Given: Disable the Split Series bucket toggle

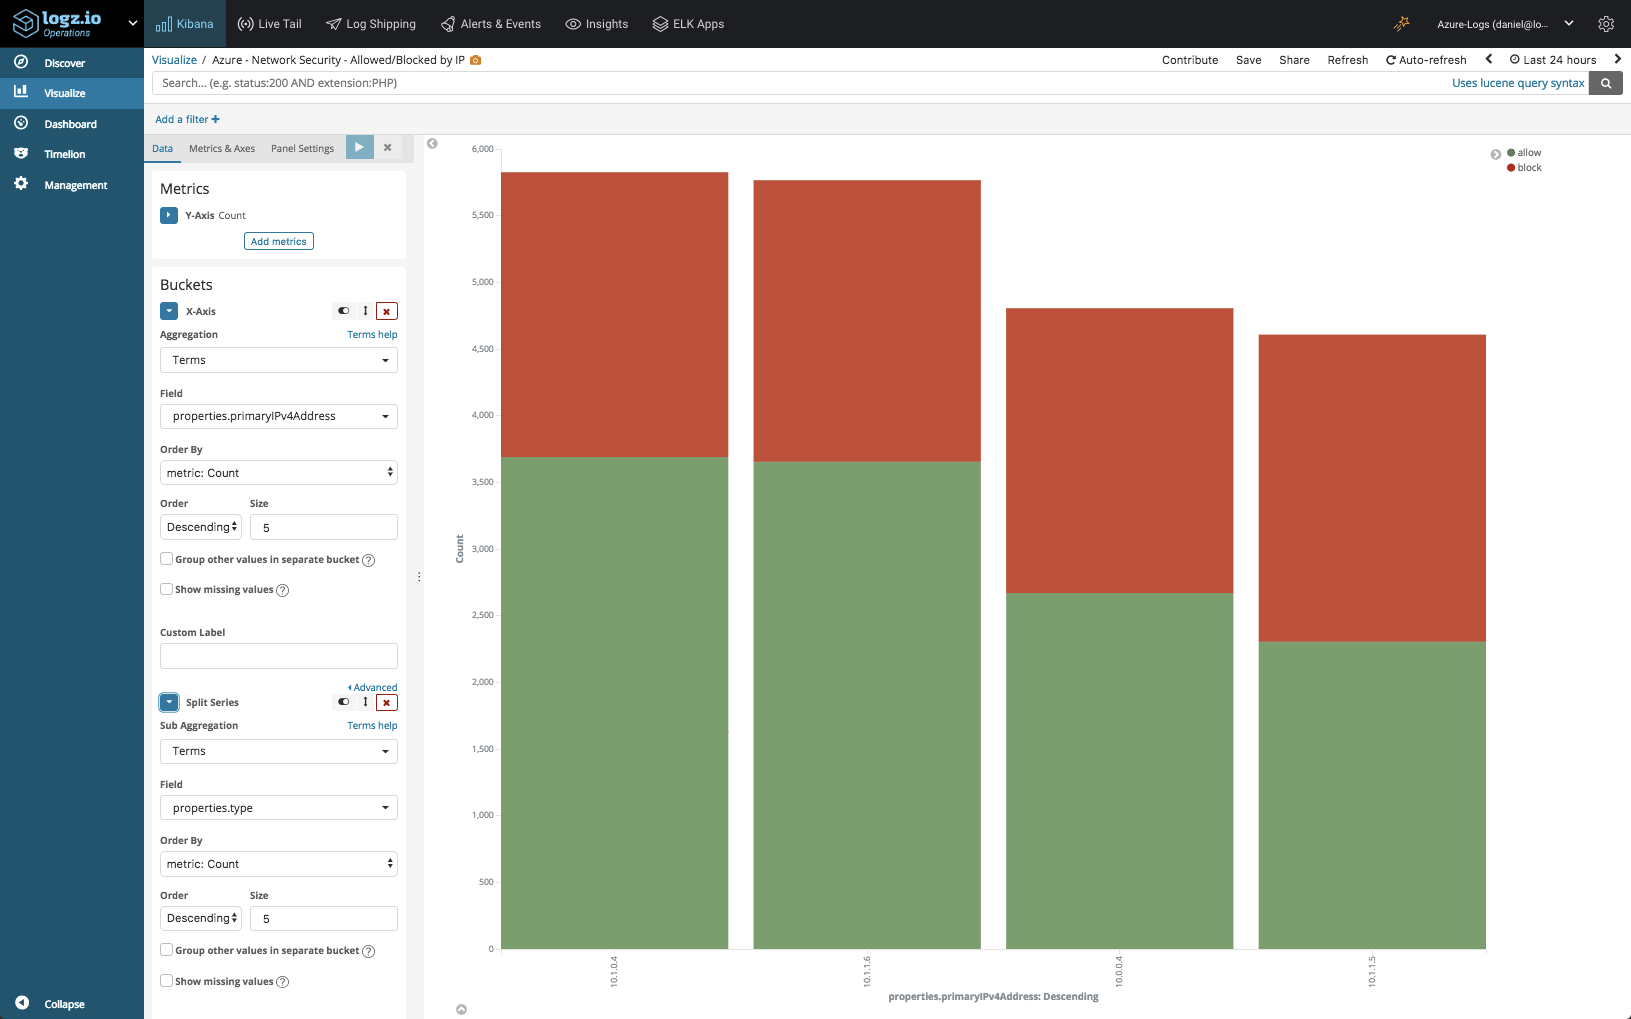Looking at the screenshot, I should coord(343,702).
